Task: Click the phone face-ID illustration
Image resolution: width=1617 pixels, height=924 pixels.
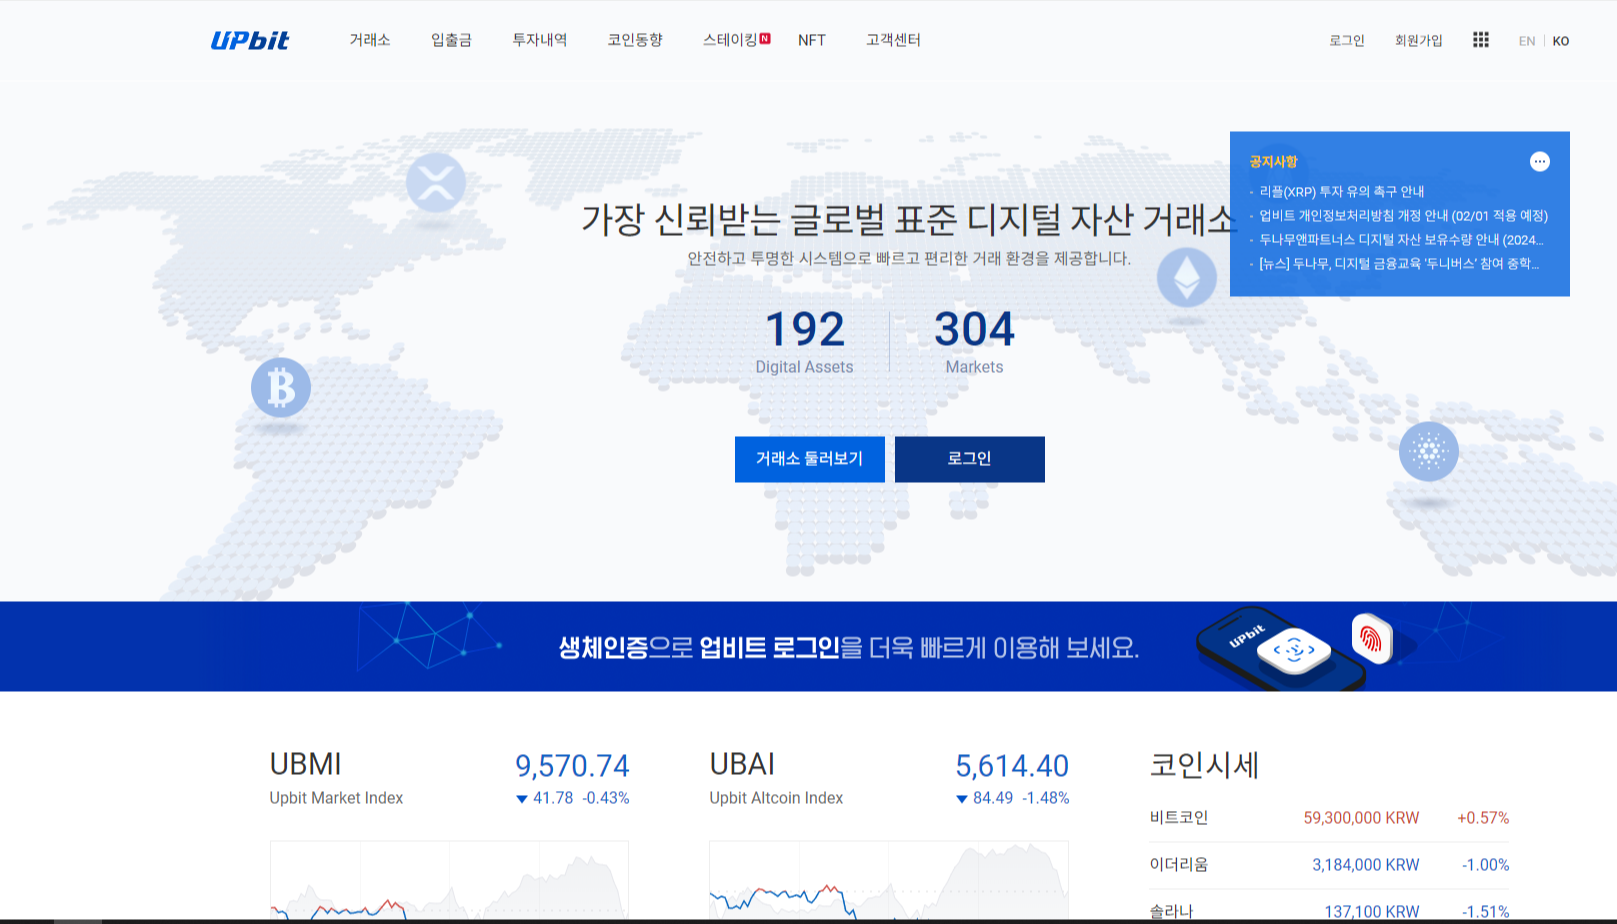Action: (1282, 648)
